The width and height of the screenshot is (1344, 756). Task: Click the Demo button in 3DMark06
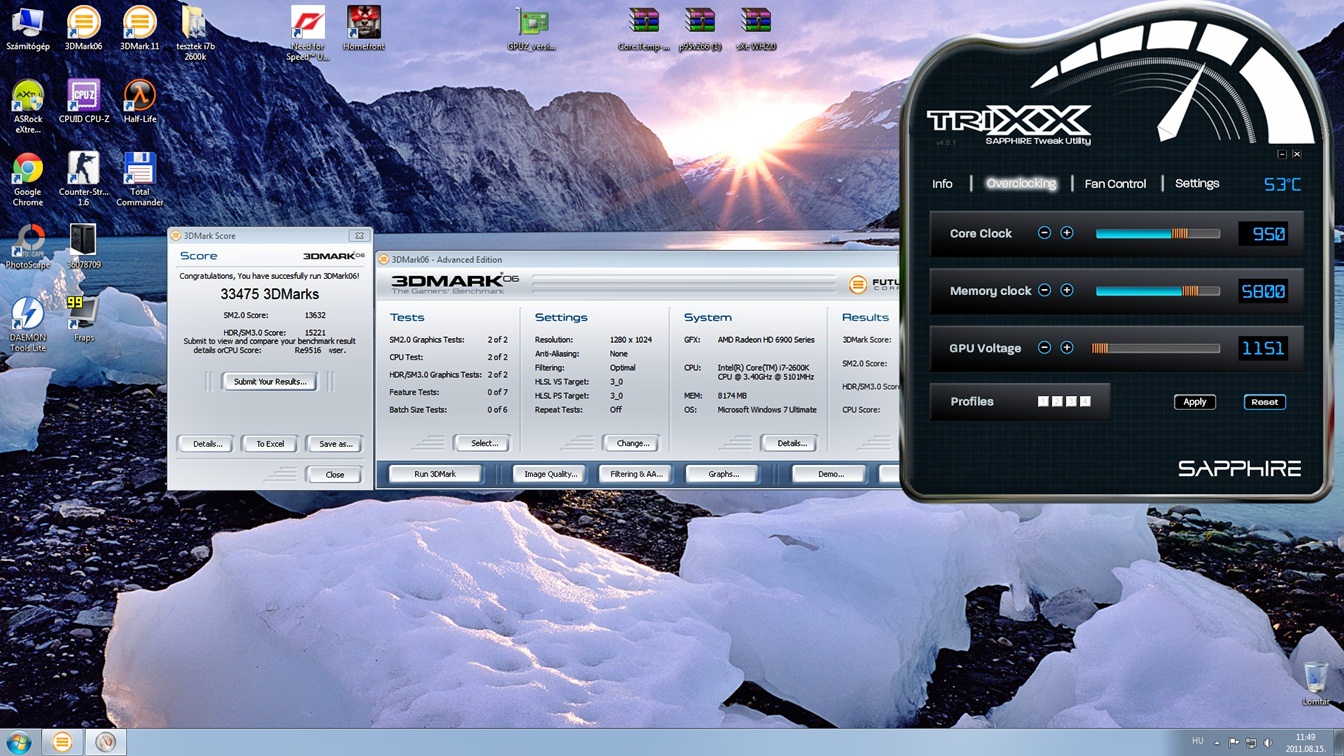(x=830, y=474)
